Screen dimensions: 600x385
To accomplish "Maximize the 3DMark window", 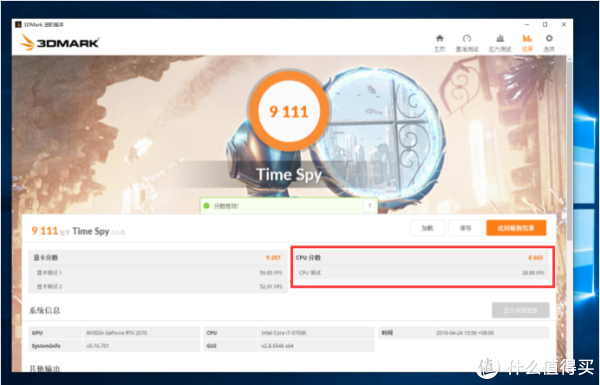I will 545,24.
